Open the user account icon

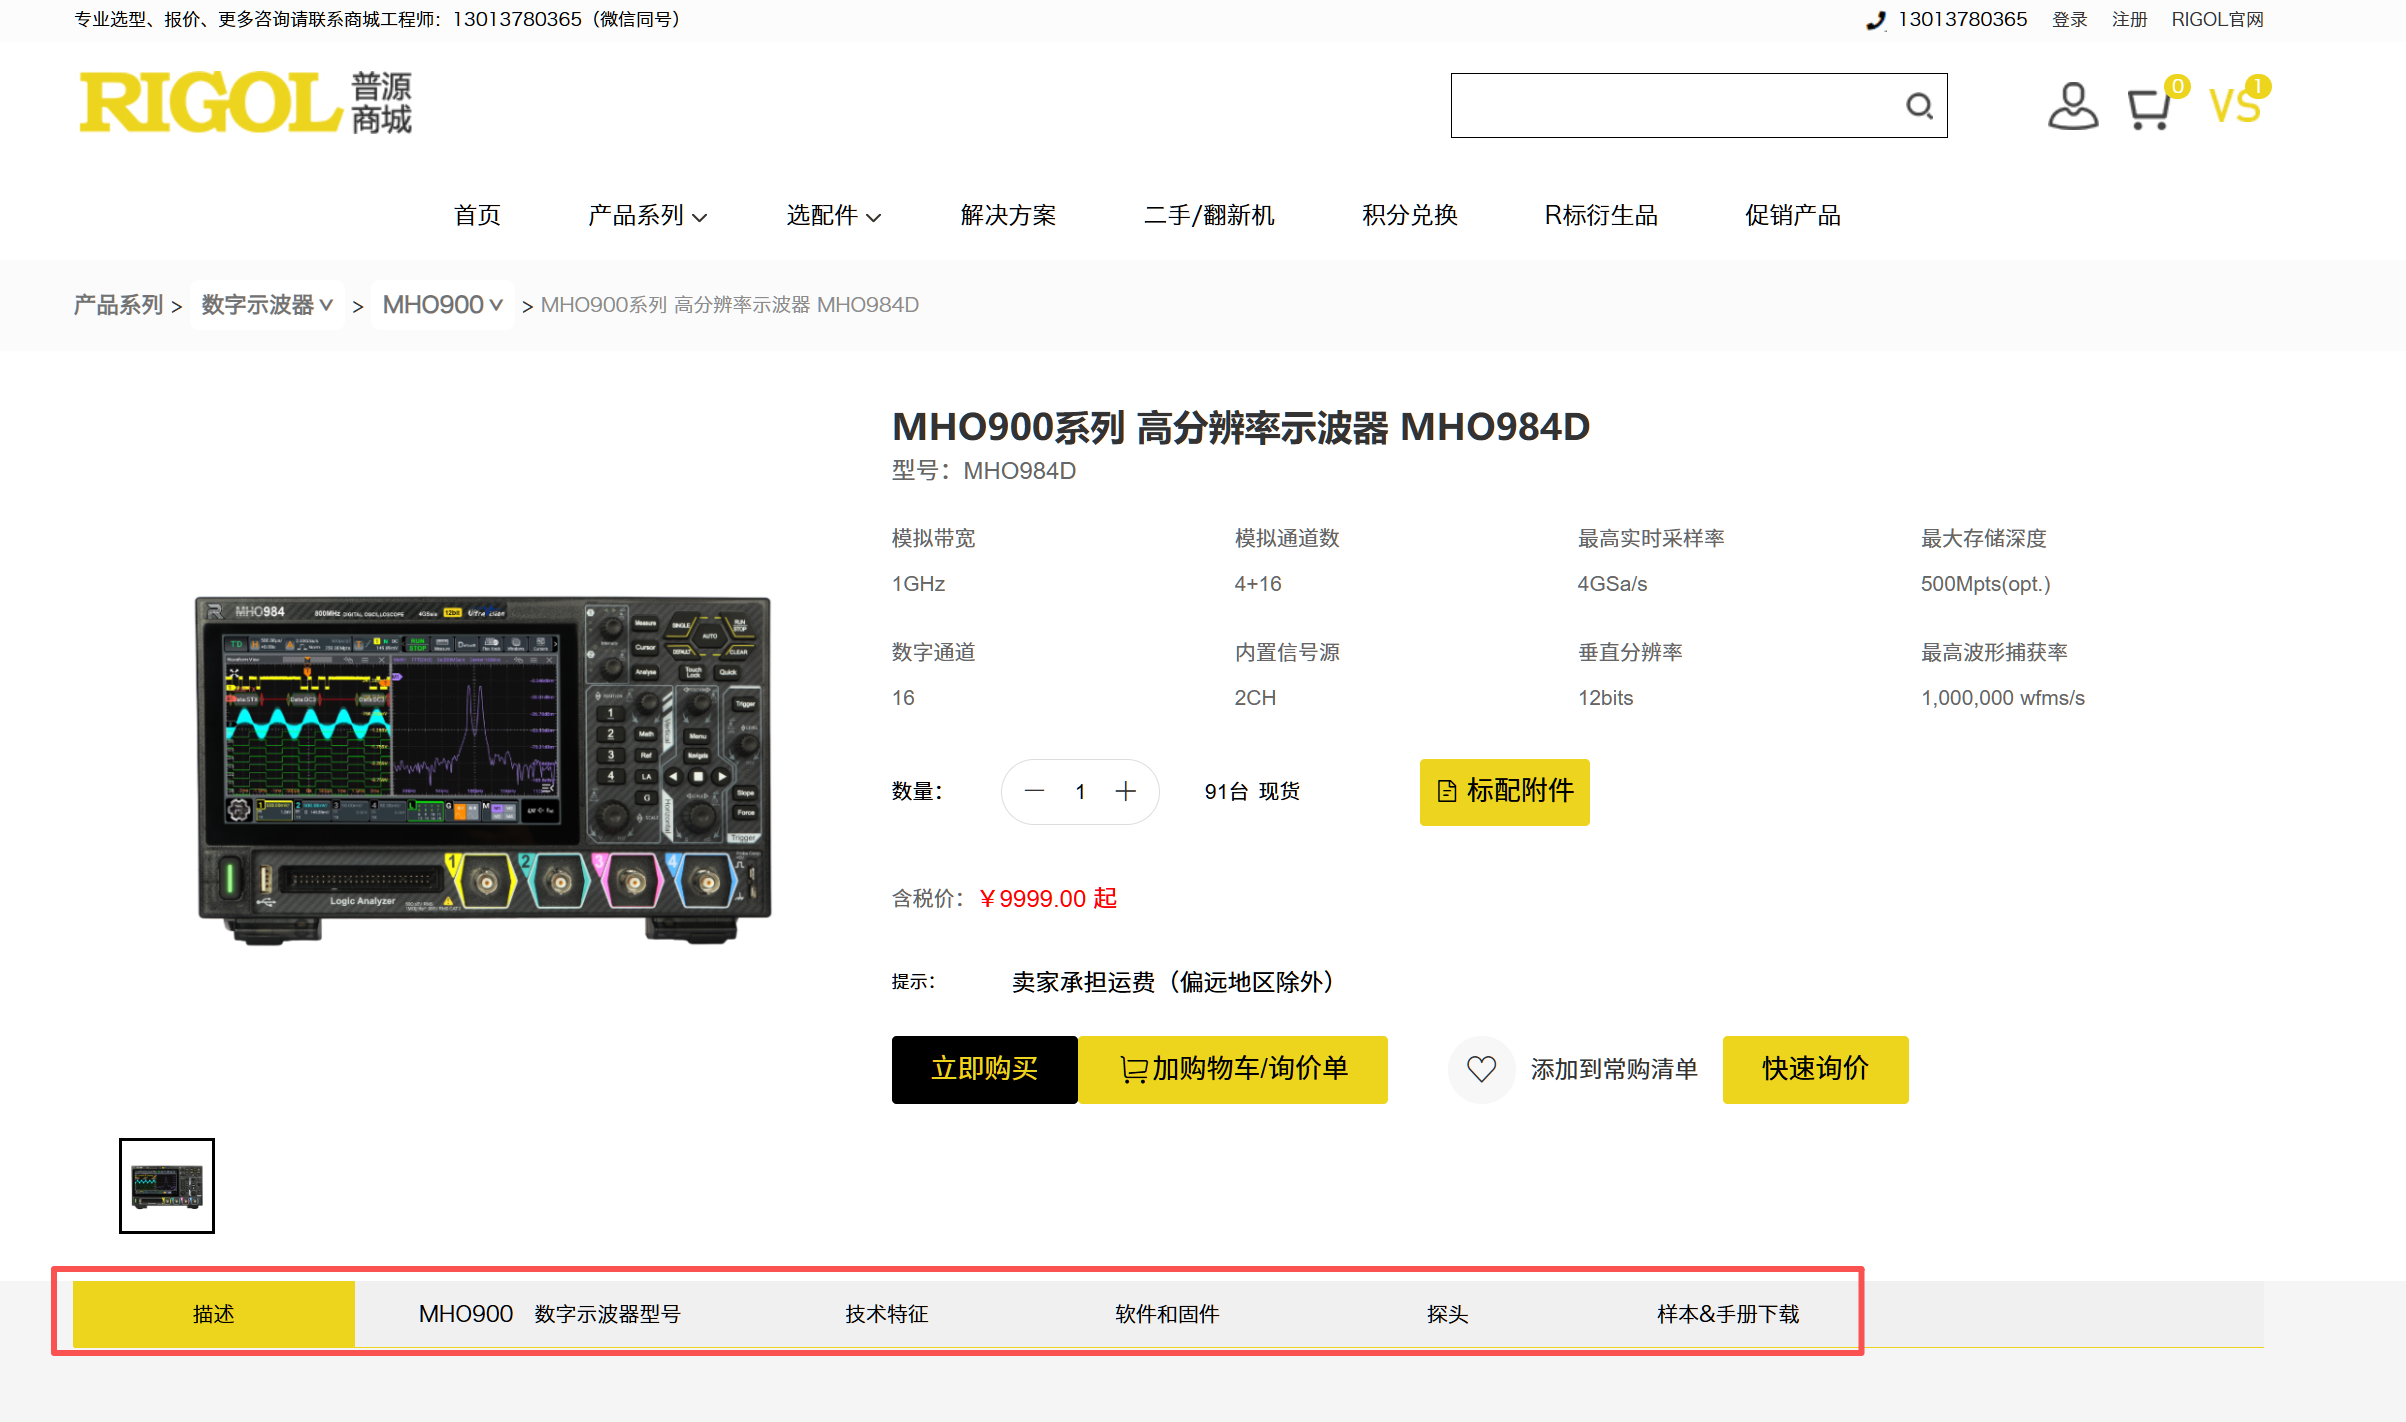point(2072,106)
